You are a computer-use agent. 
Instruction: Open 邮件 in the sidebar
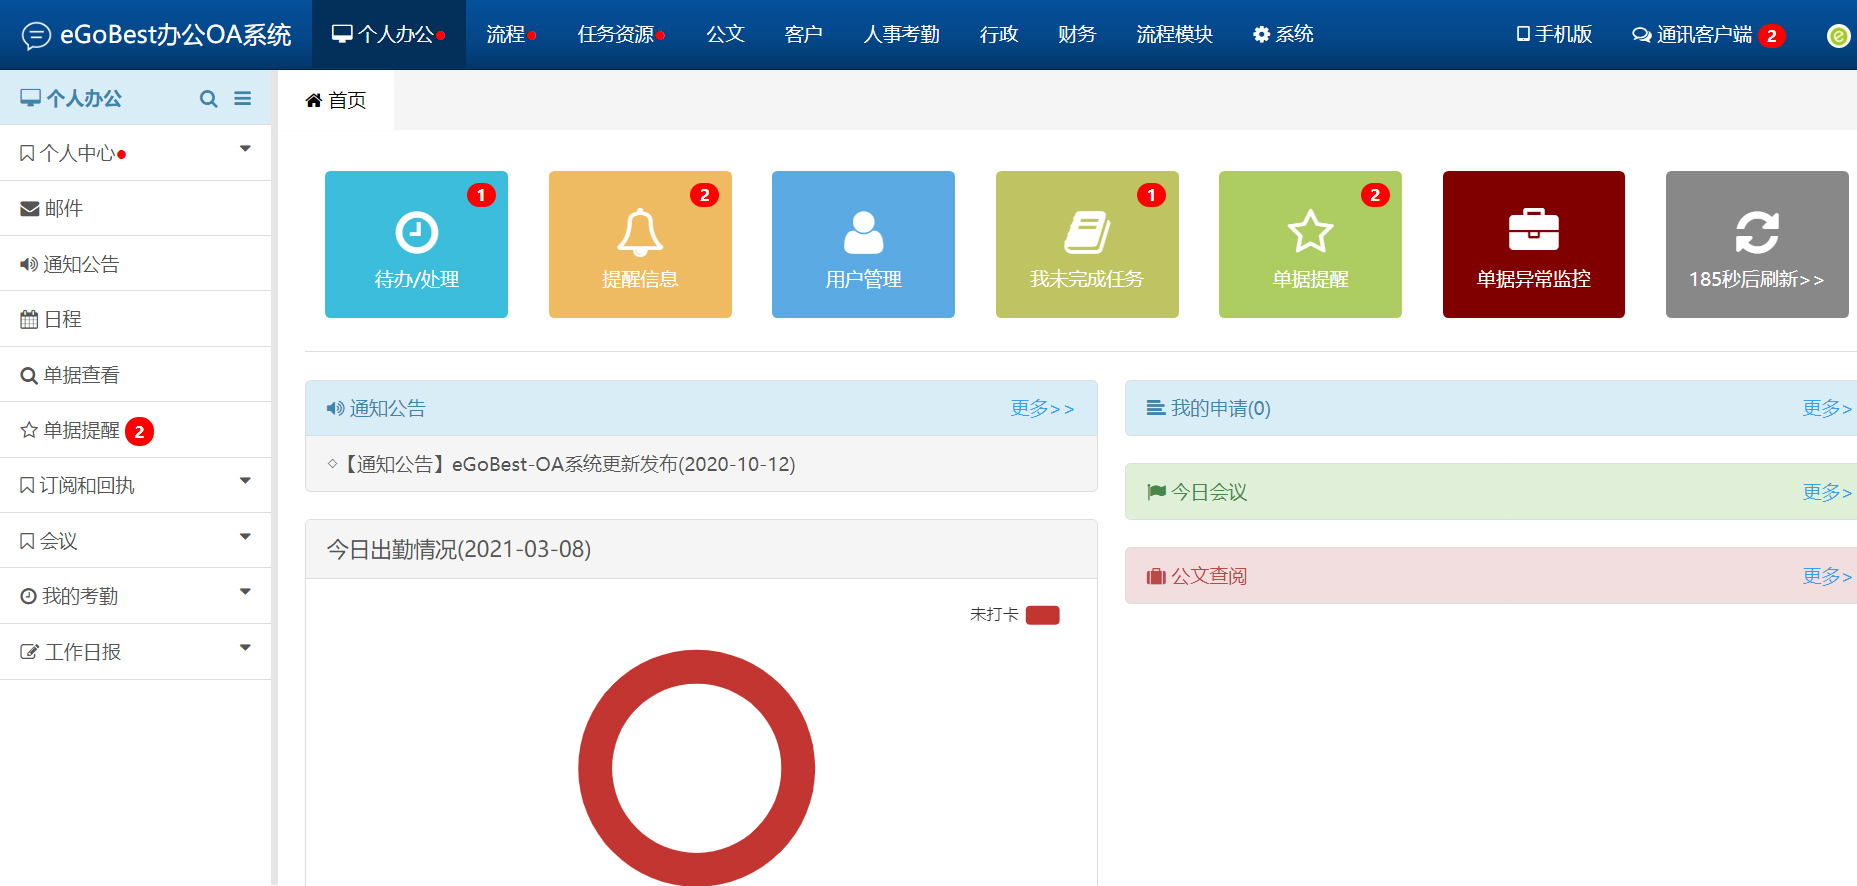click(x=63, y=208)
